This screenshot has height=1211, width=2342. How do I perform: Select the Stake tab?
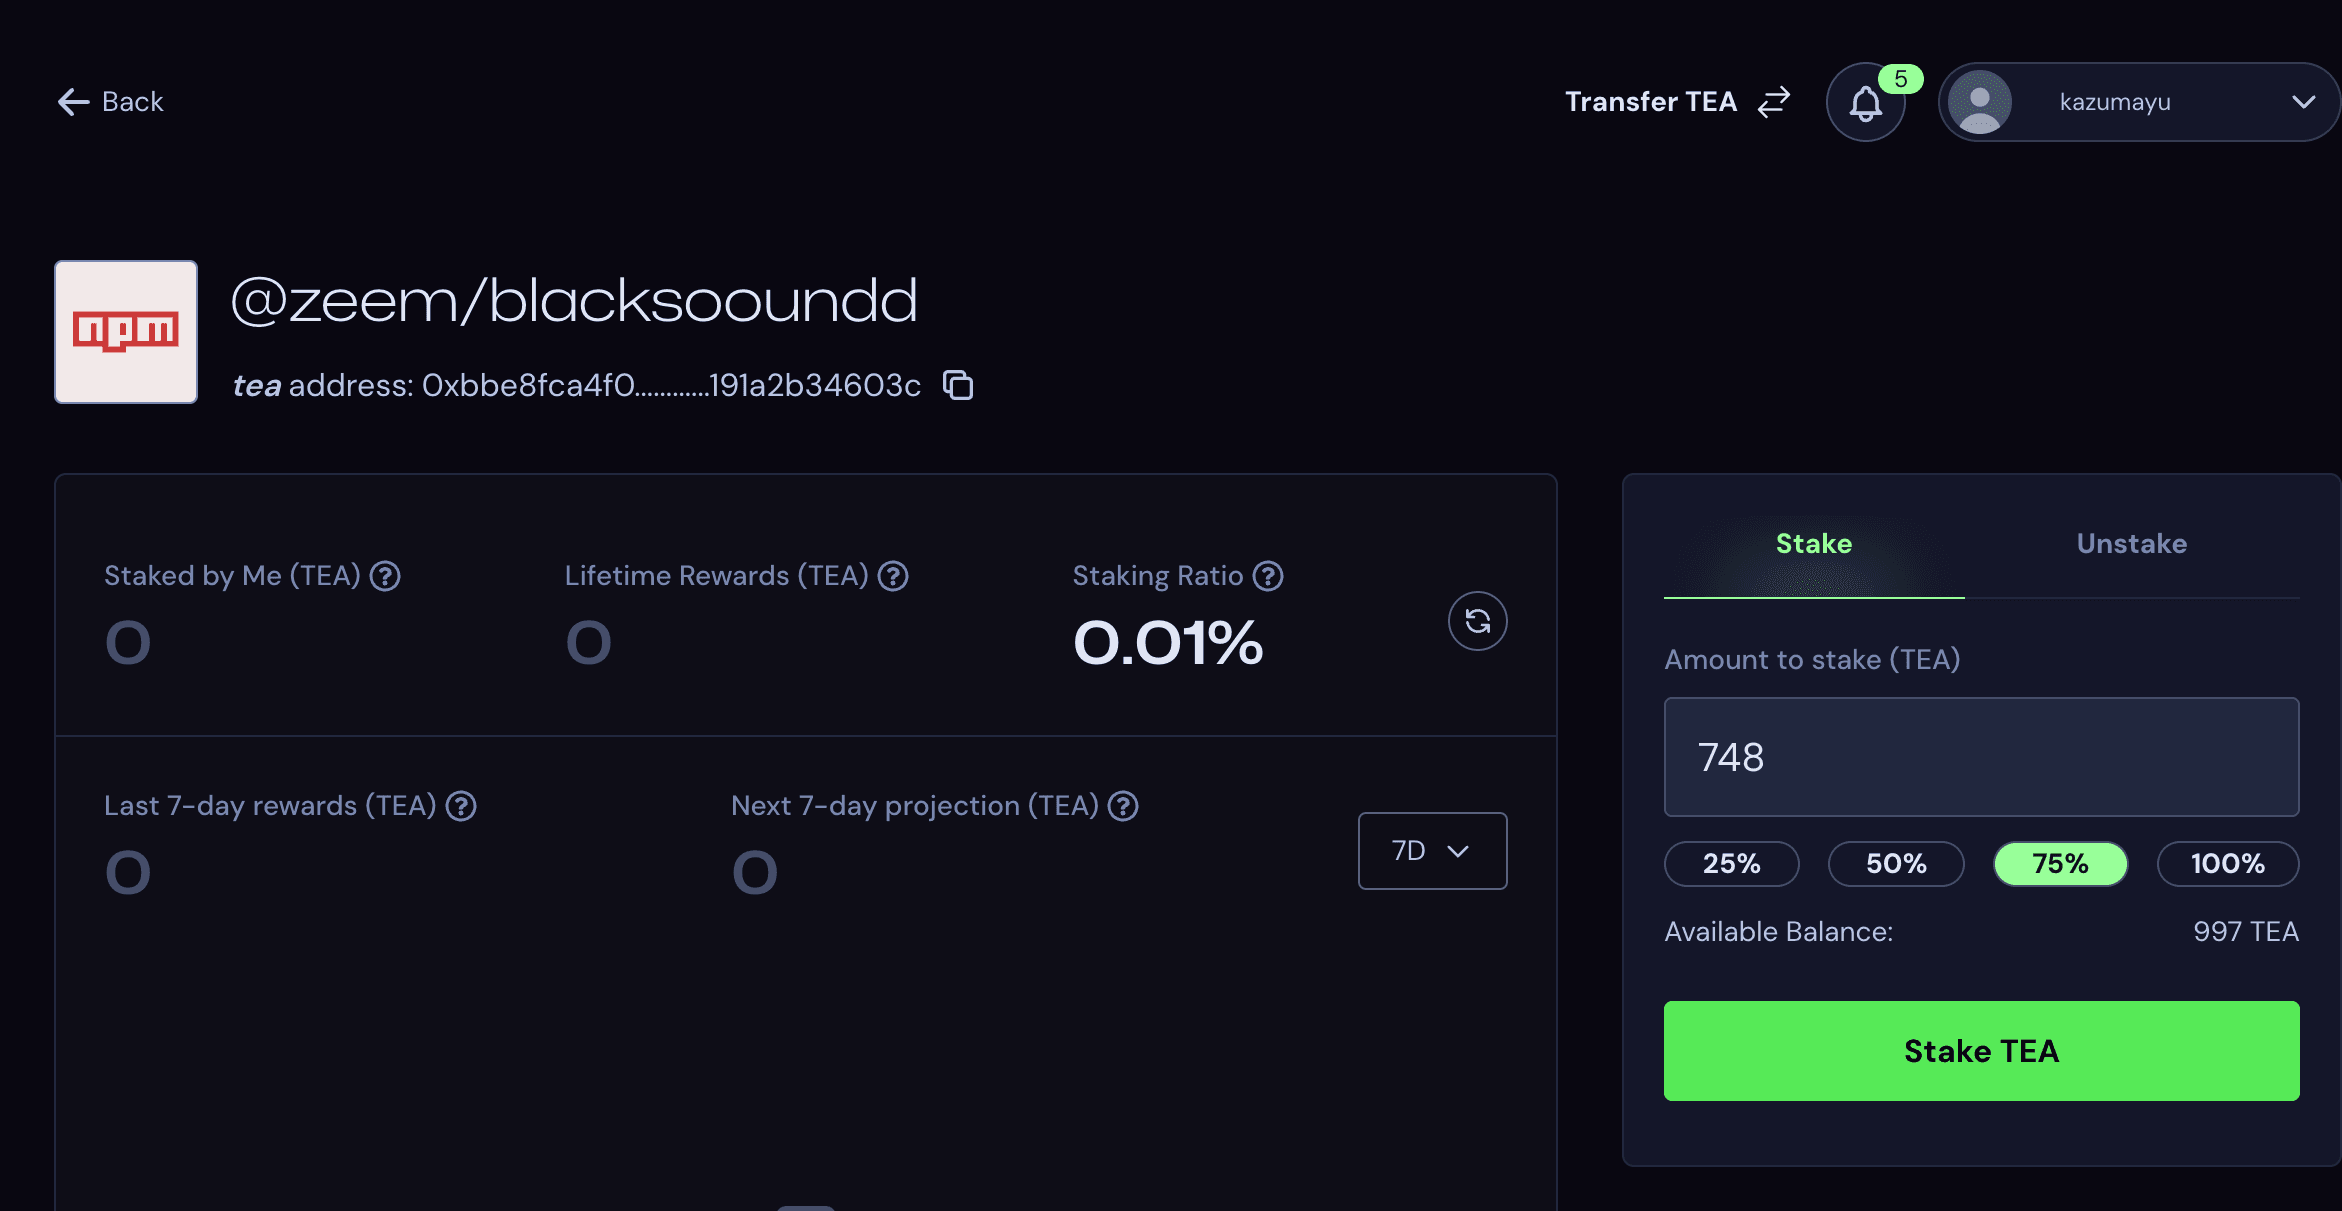pyautogui.click(x=1814, y=544)
